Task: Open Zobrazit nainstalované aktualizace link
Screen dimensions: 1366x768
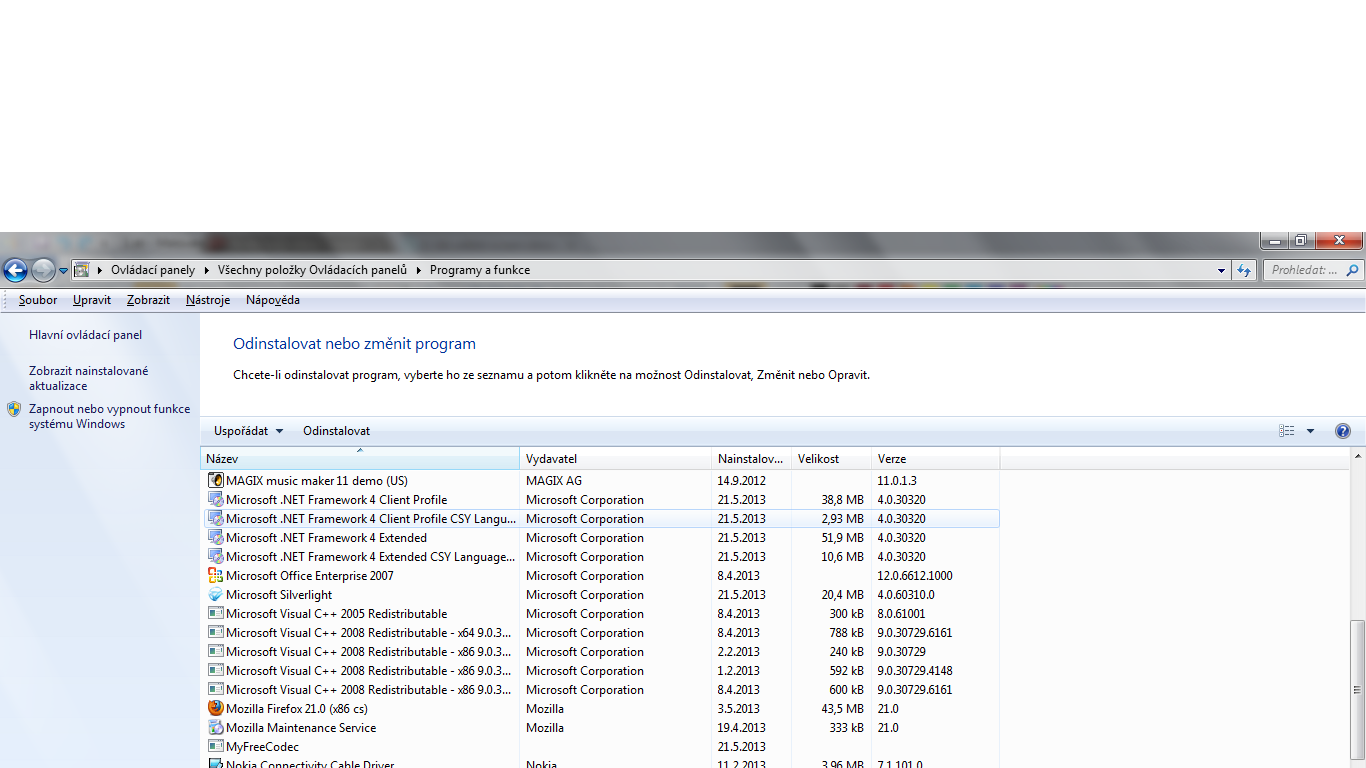Action: pos(89,378)
